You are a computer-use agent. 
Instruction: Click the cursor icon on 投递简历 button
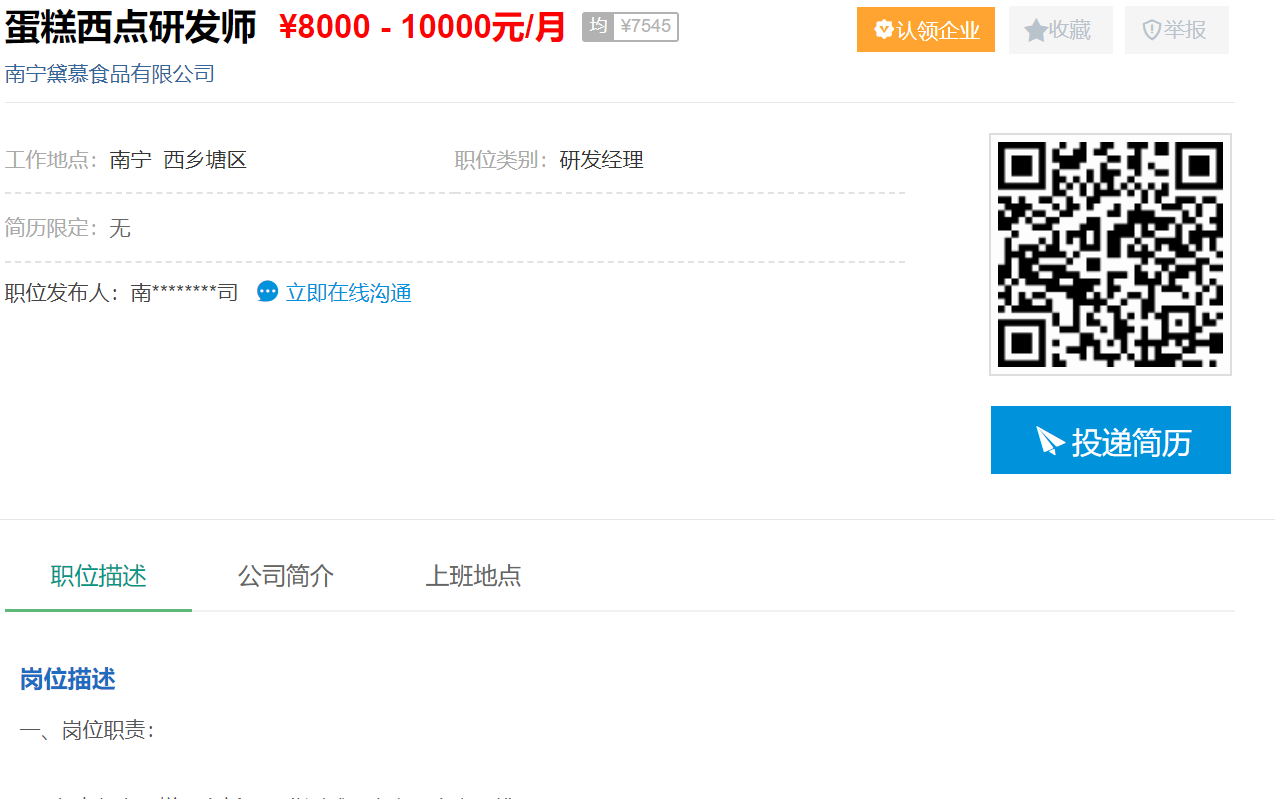tap(1049, 441)
